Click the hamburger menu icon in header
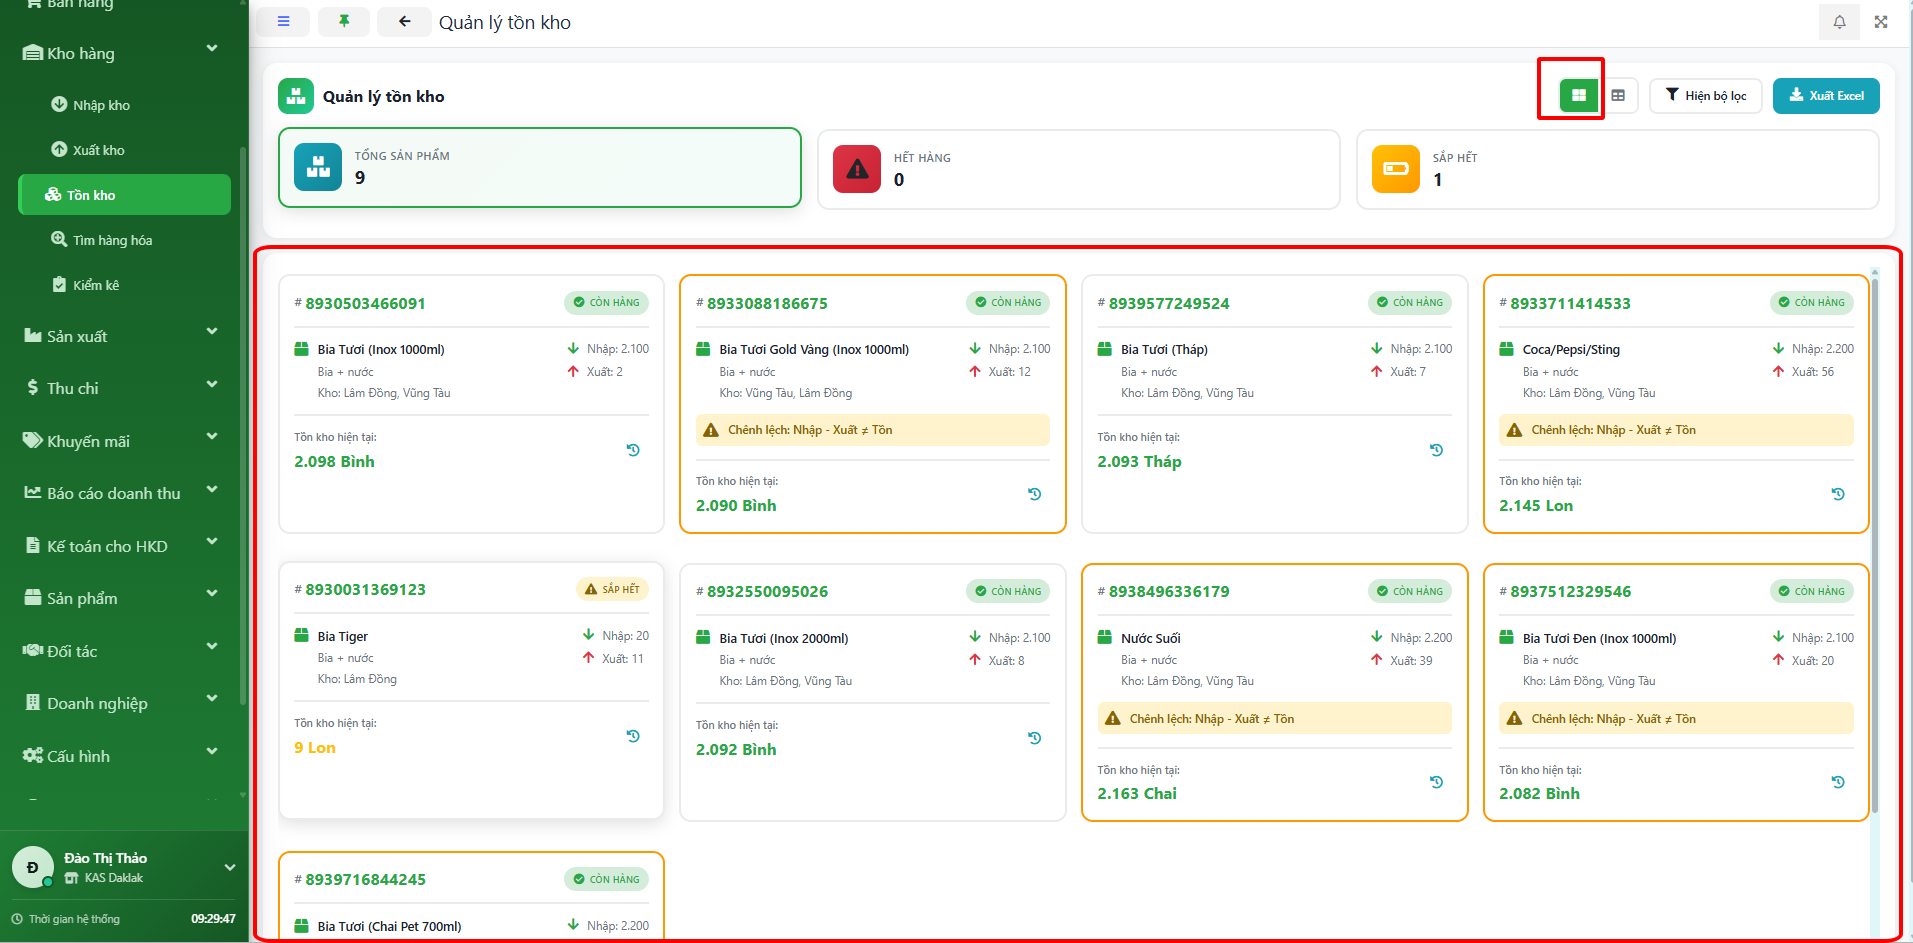Viewport: 1913px width, 943px height. [284, 22]
